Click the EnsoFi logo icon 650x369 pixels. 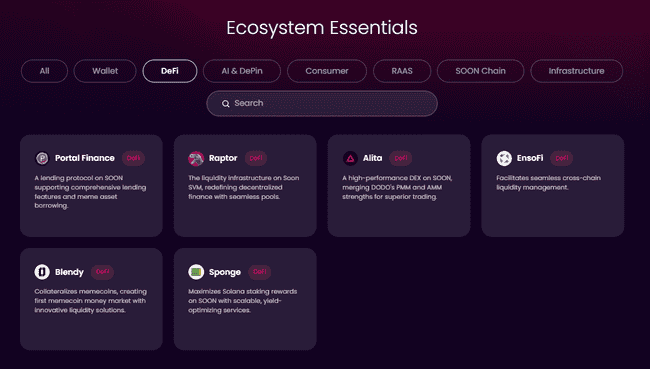pyautogui.click(x=504, y=158)
